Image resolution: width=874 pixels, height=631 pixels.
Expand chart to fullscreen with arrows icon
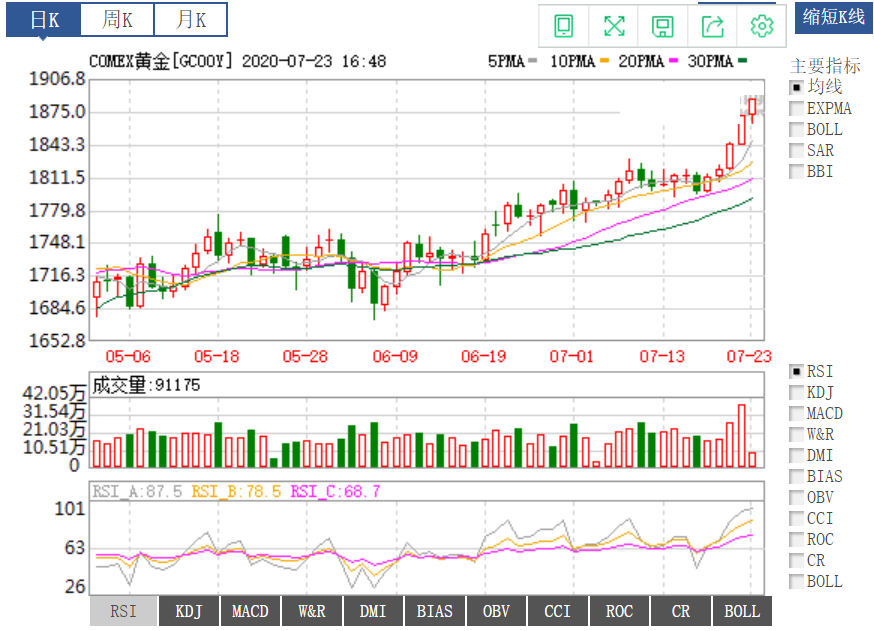click(613, 26)
